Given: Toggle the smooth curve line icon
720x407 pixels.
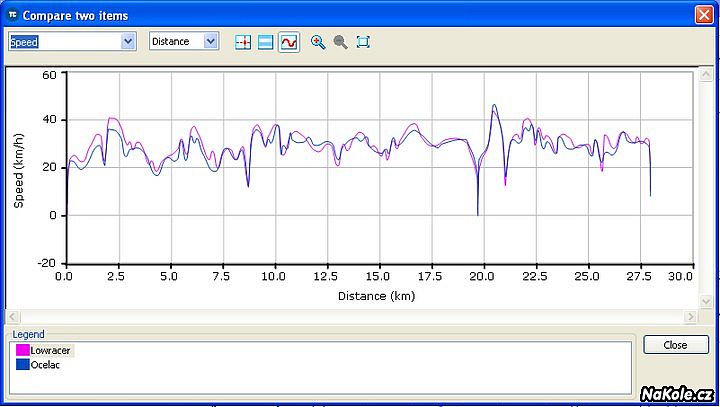Looking at the screenshot, I should 288,42.
